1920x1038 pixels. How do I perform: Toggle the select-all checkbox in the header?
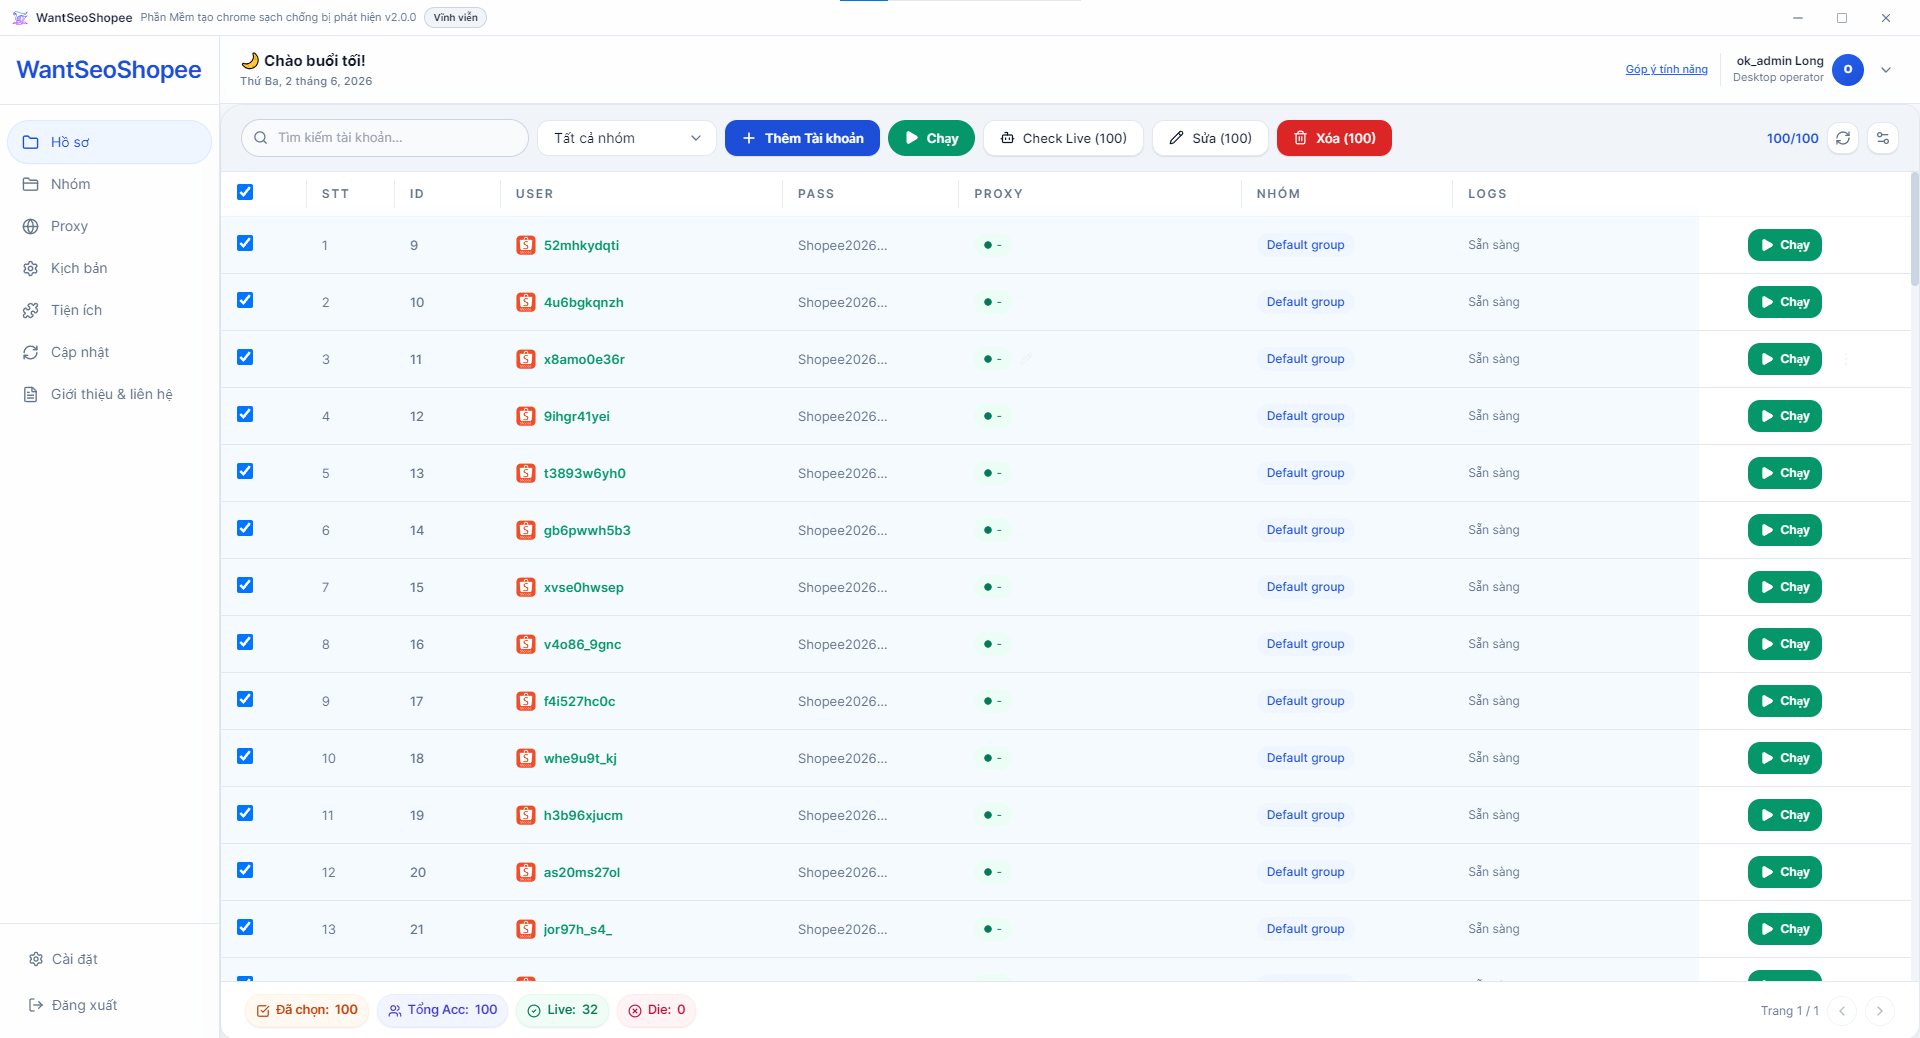245,192
